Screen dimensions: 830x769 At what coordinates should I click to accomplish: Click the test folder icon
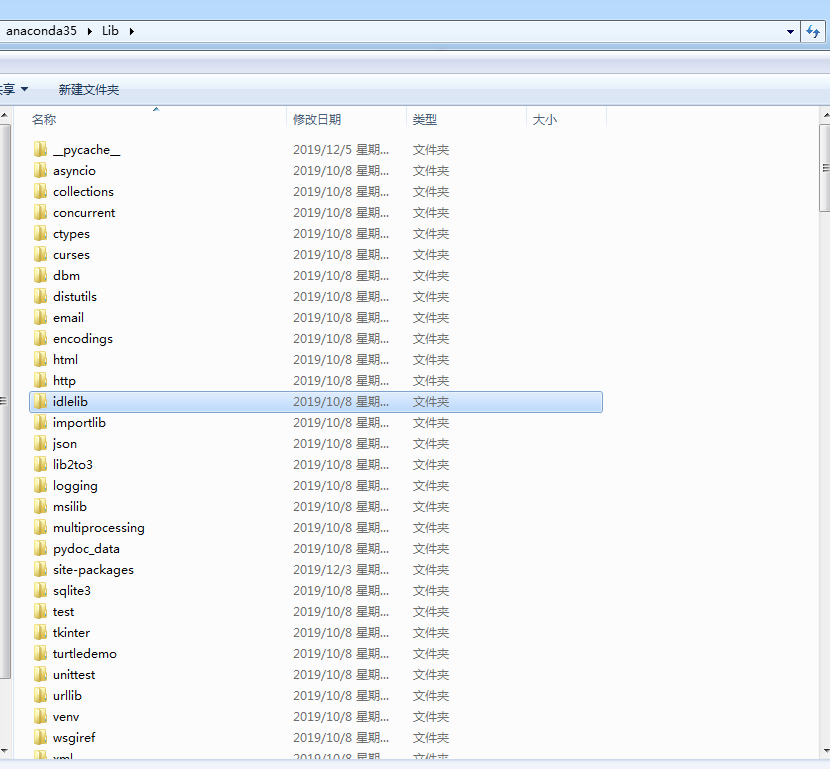40,611
